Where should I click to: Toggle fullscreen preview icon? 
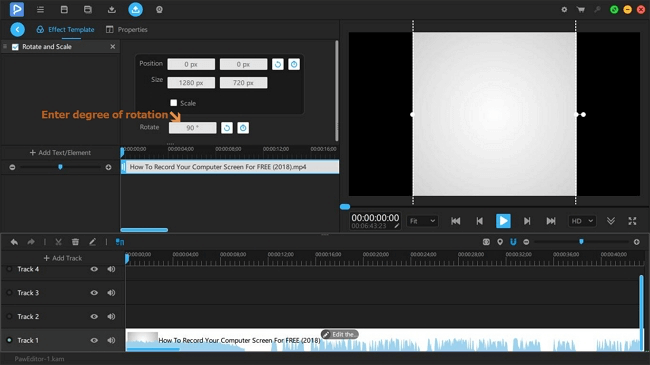point(632,221)
